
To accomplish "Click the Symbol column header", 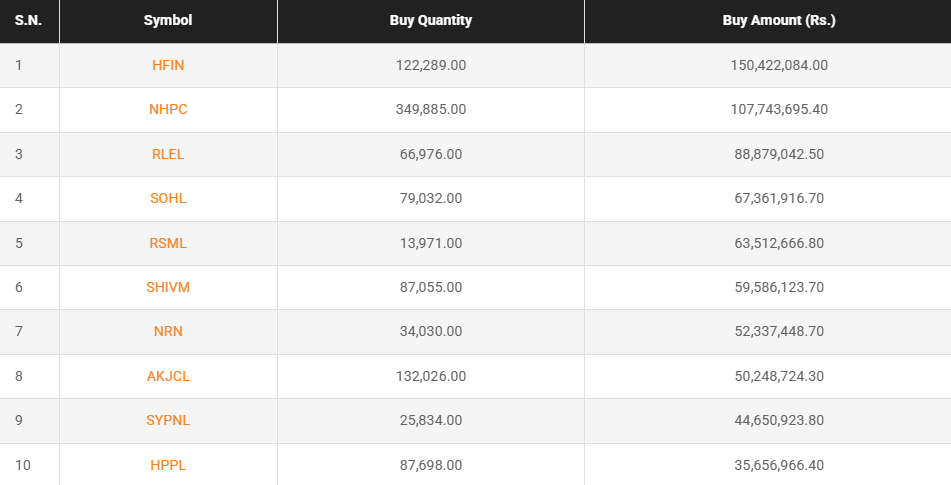I will [x=168, y=20].
